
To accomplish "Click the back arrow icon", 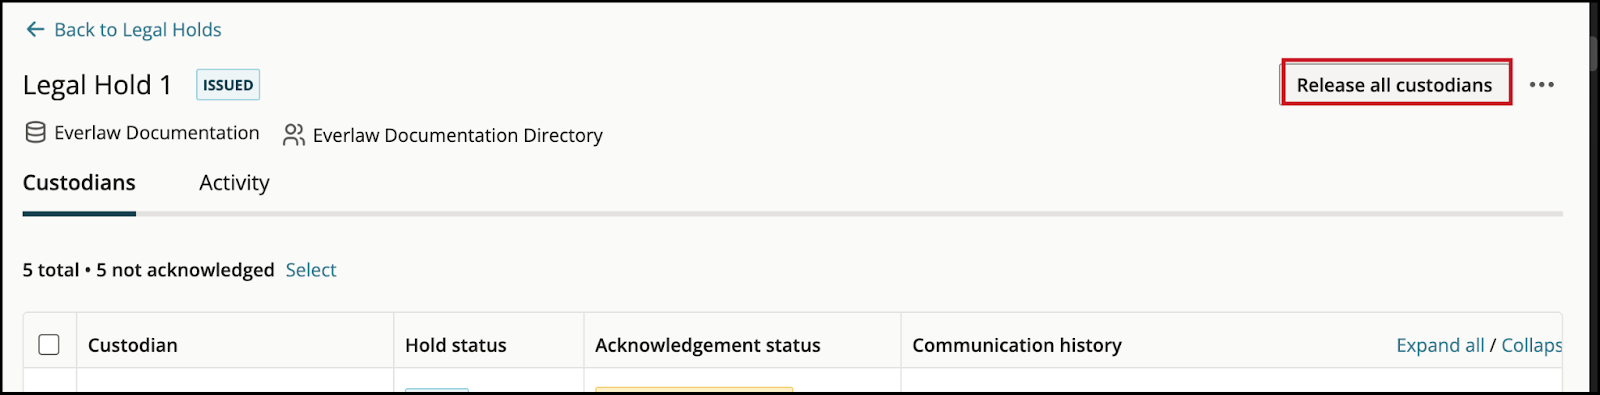I will pos(35,30).
